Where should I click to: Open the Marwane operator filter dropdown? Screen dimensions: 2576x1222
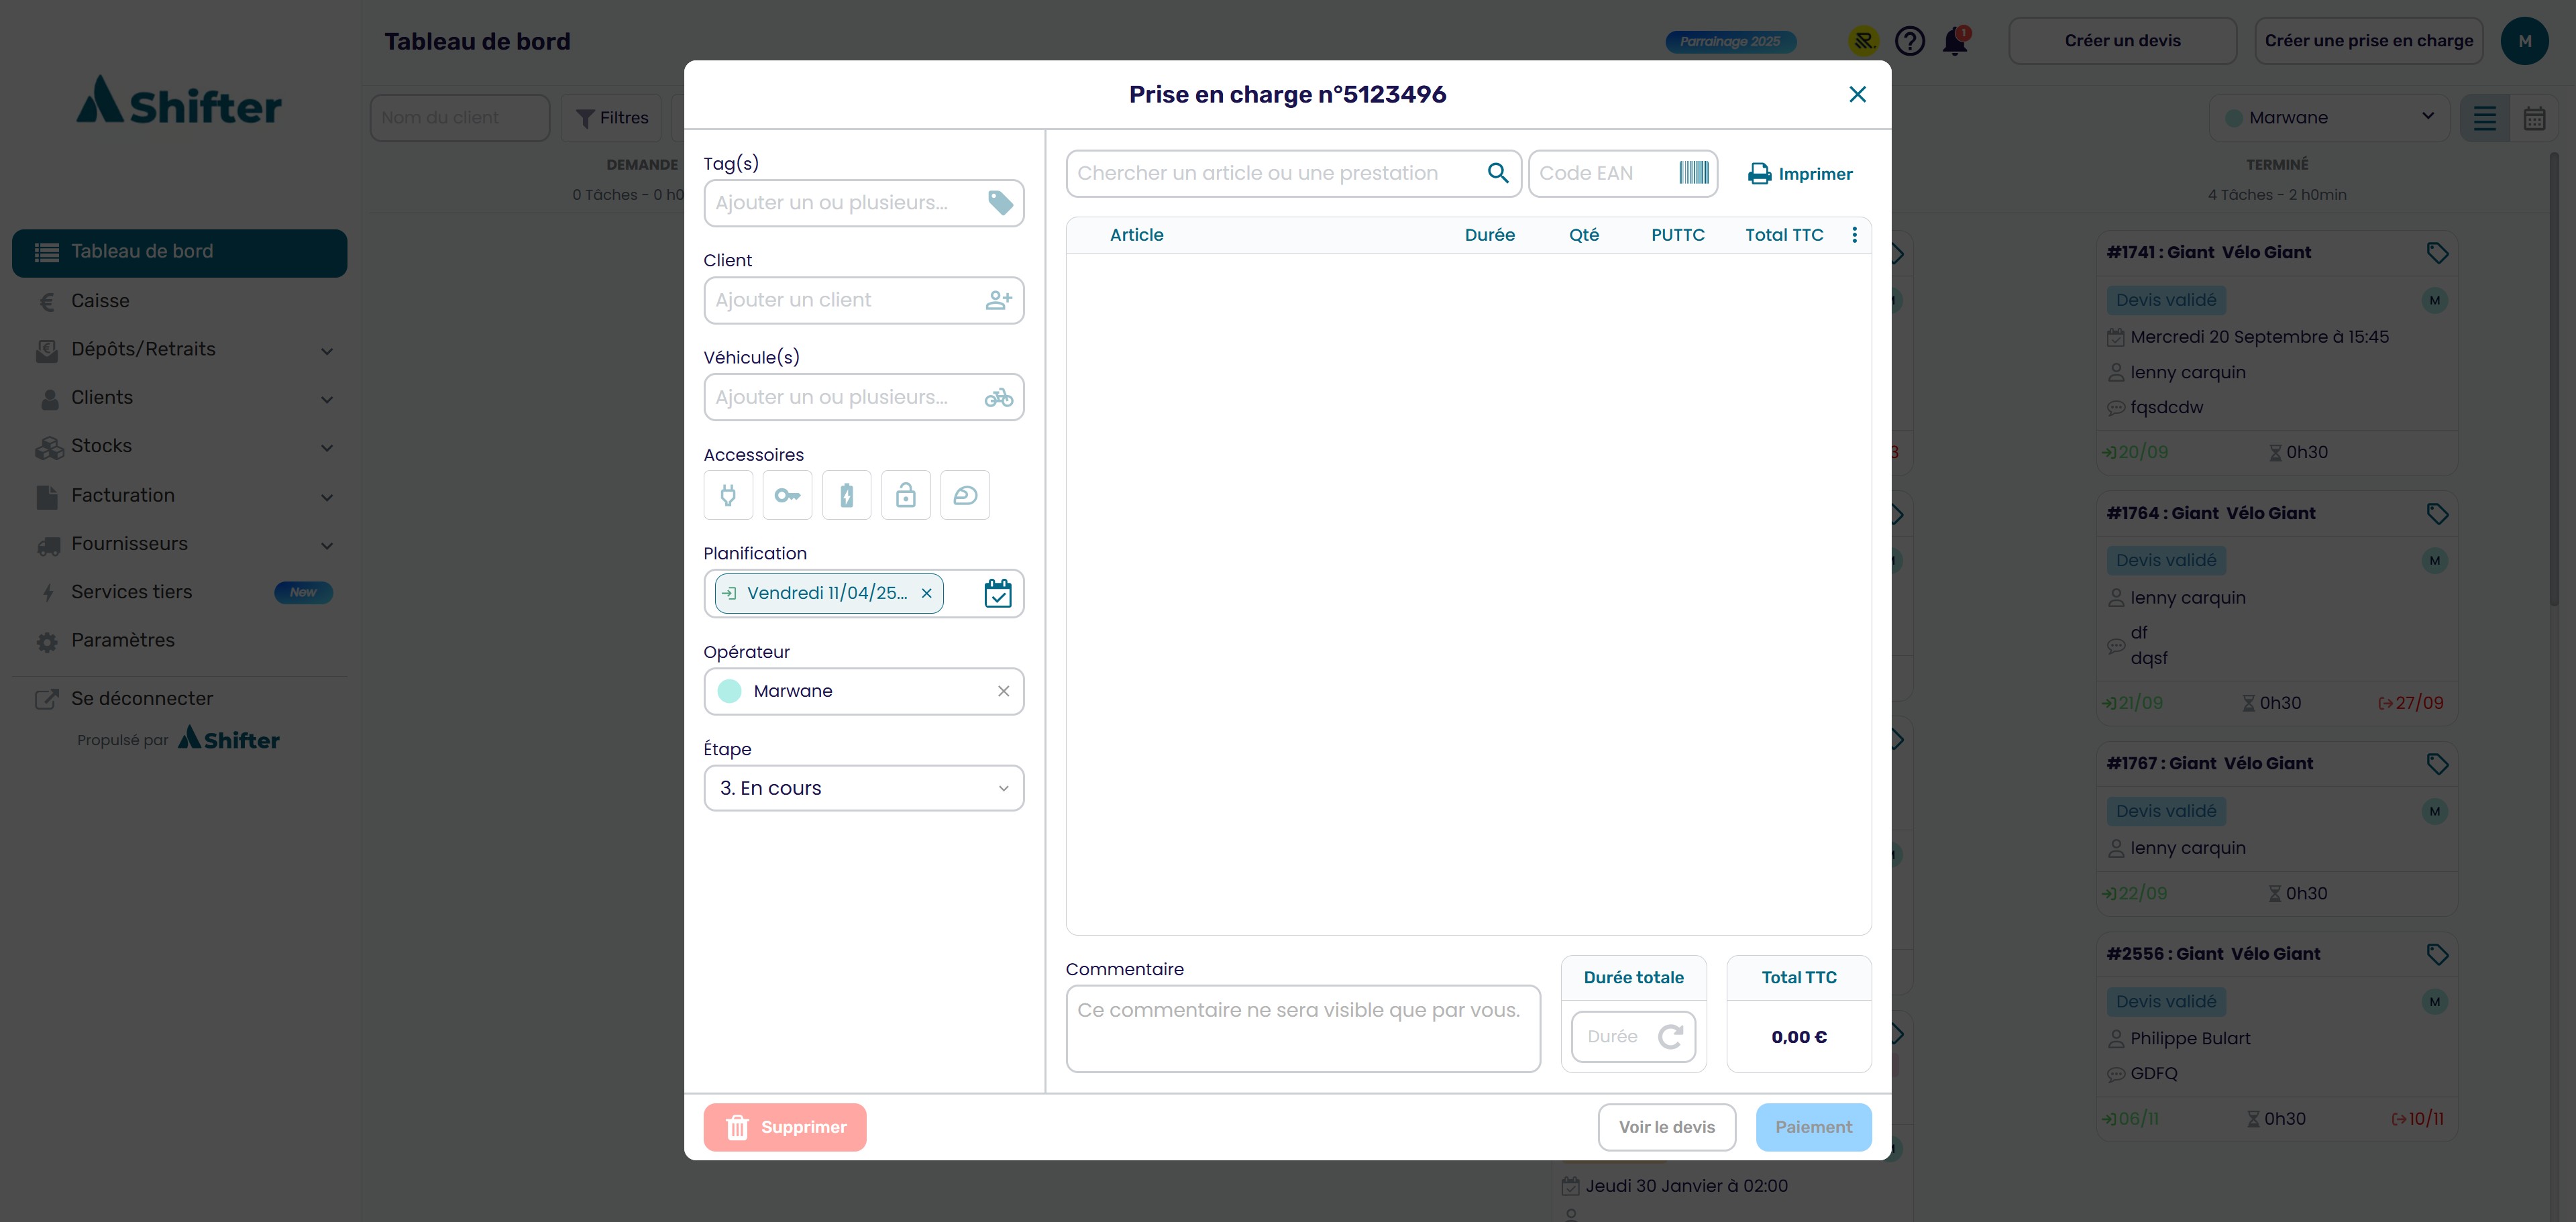click(x=2330, y=118)
